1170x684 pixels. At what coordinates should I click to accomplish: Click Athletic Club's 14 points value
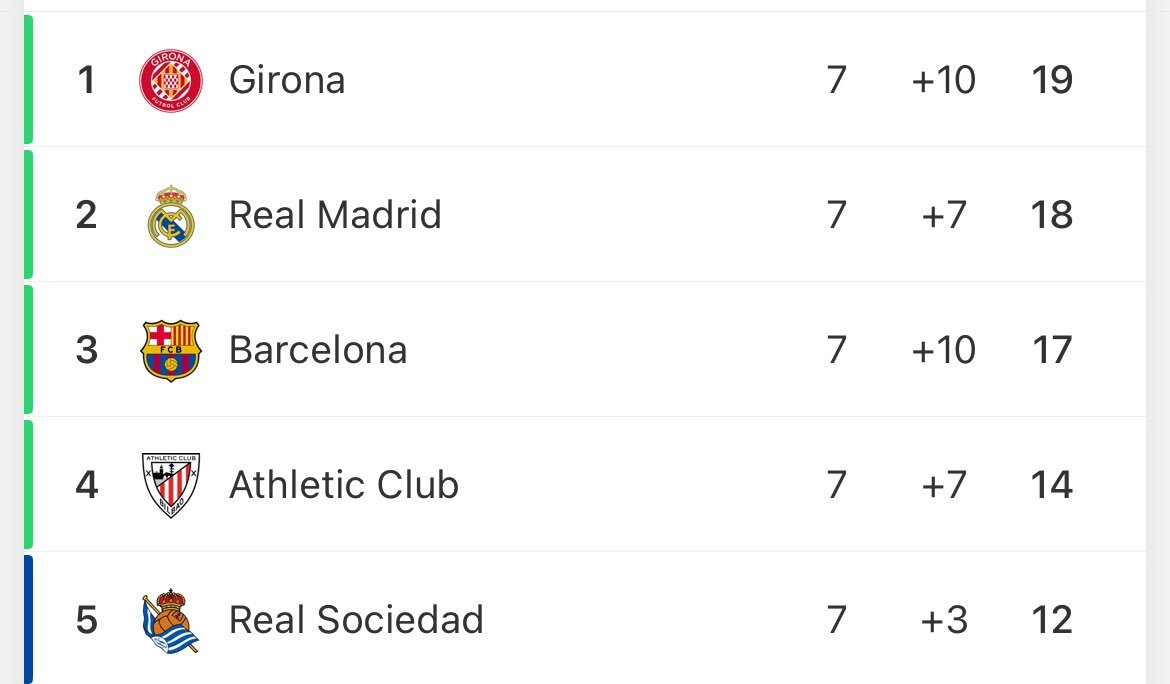click(1052, 485)
